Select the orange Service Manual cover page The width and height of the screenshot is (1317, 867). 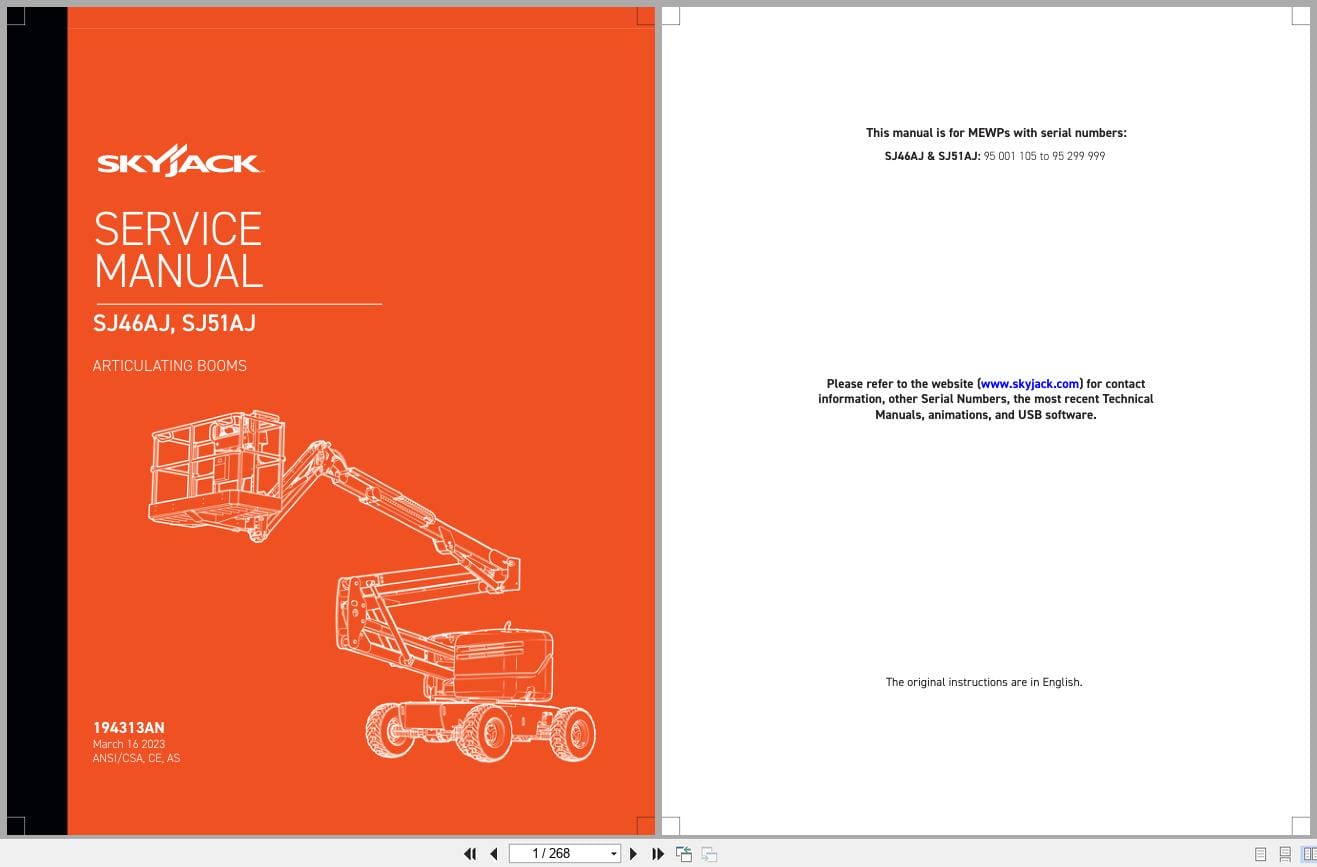(x=360, y=420)
